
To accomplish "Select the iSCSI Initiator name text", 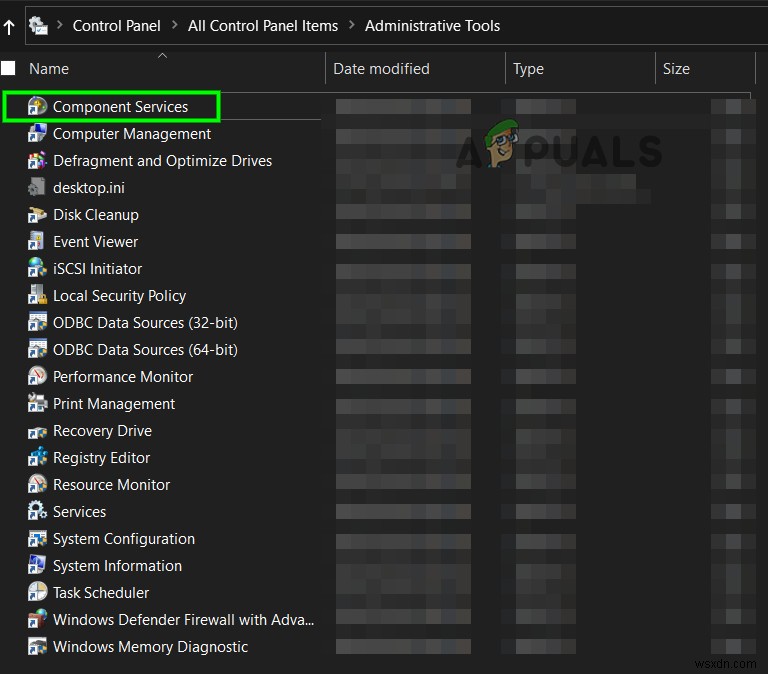I will click(97, 269).
